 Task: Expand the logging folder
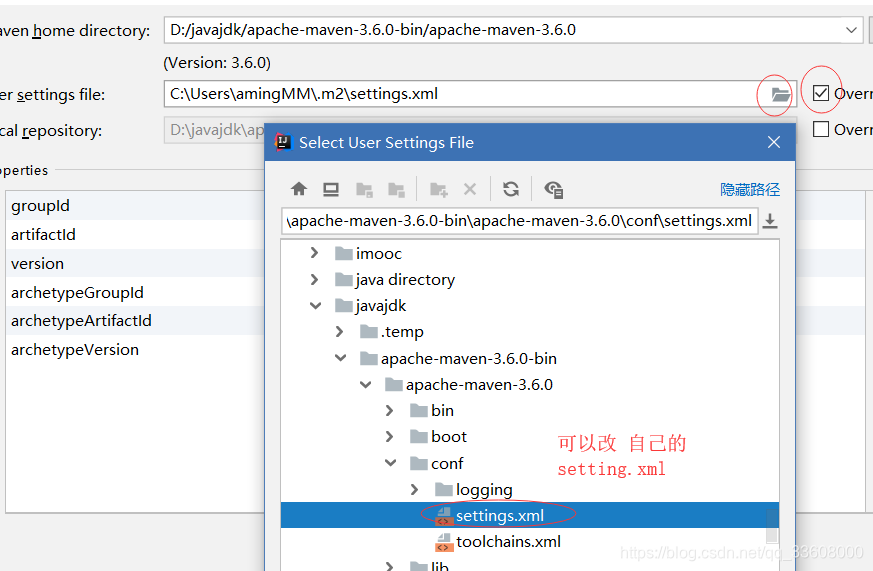point(414,490)
